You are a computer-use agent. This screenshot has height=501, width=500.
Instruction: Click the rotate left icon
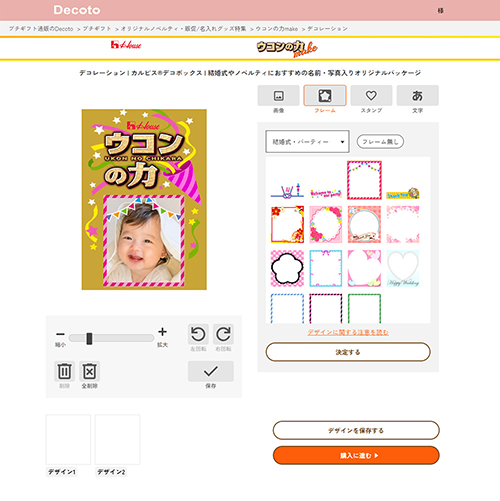click(198, 334)
